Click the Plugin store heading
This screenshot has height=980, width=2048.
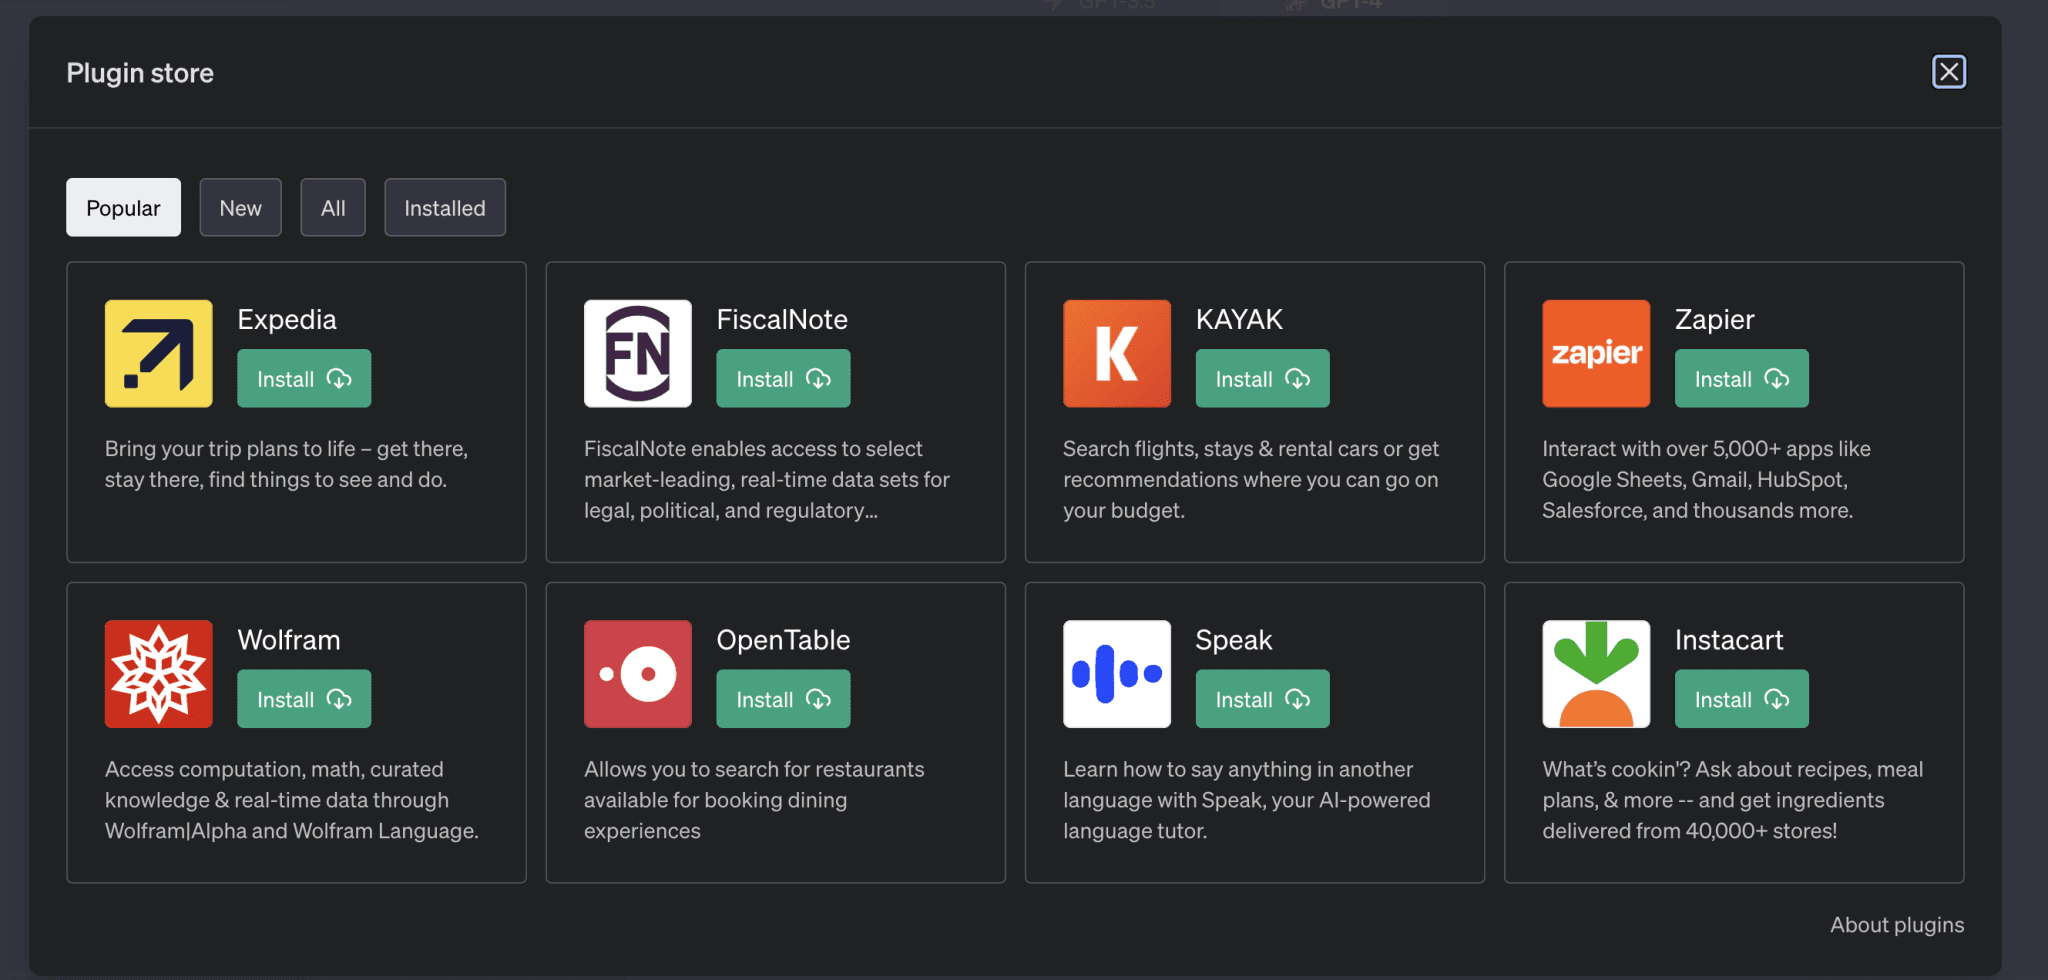140,73
